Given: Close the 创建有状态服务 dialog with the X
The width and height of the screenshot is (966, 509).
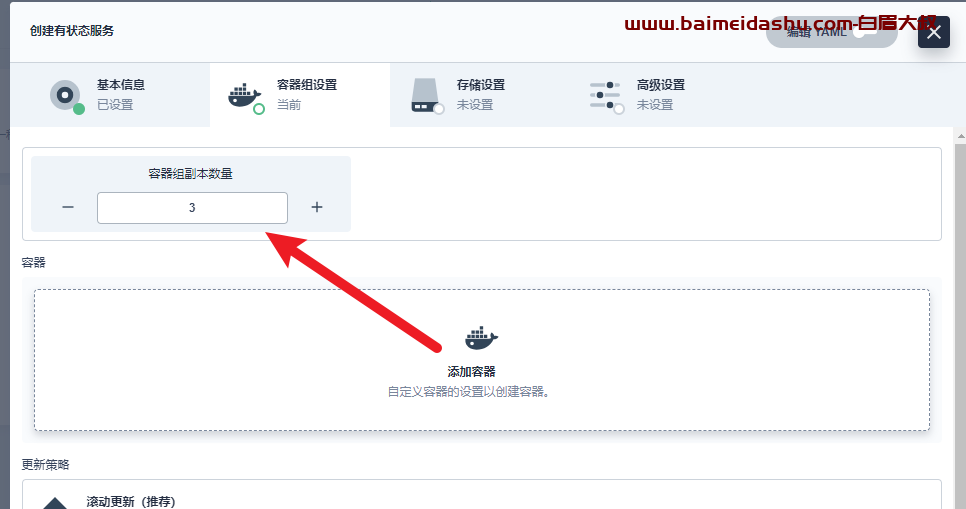Looking at the screenshot, I should 934,32.
